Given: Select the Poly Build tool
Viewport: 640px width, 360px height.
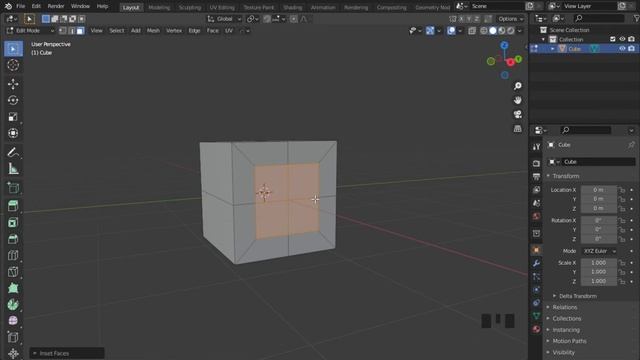Looking at the screenshot, I should [x=13, y=288].
